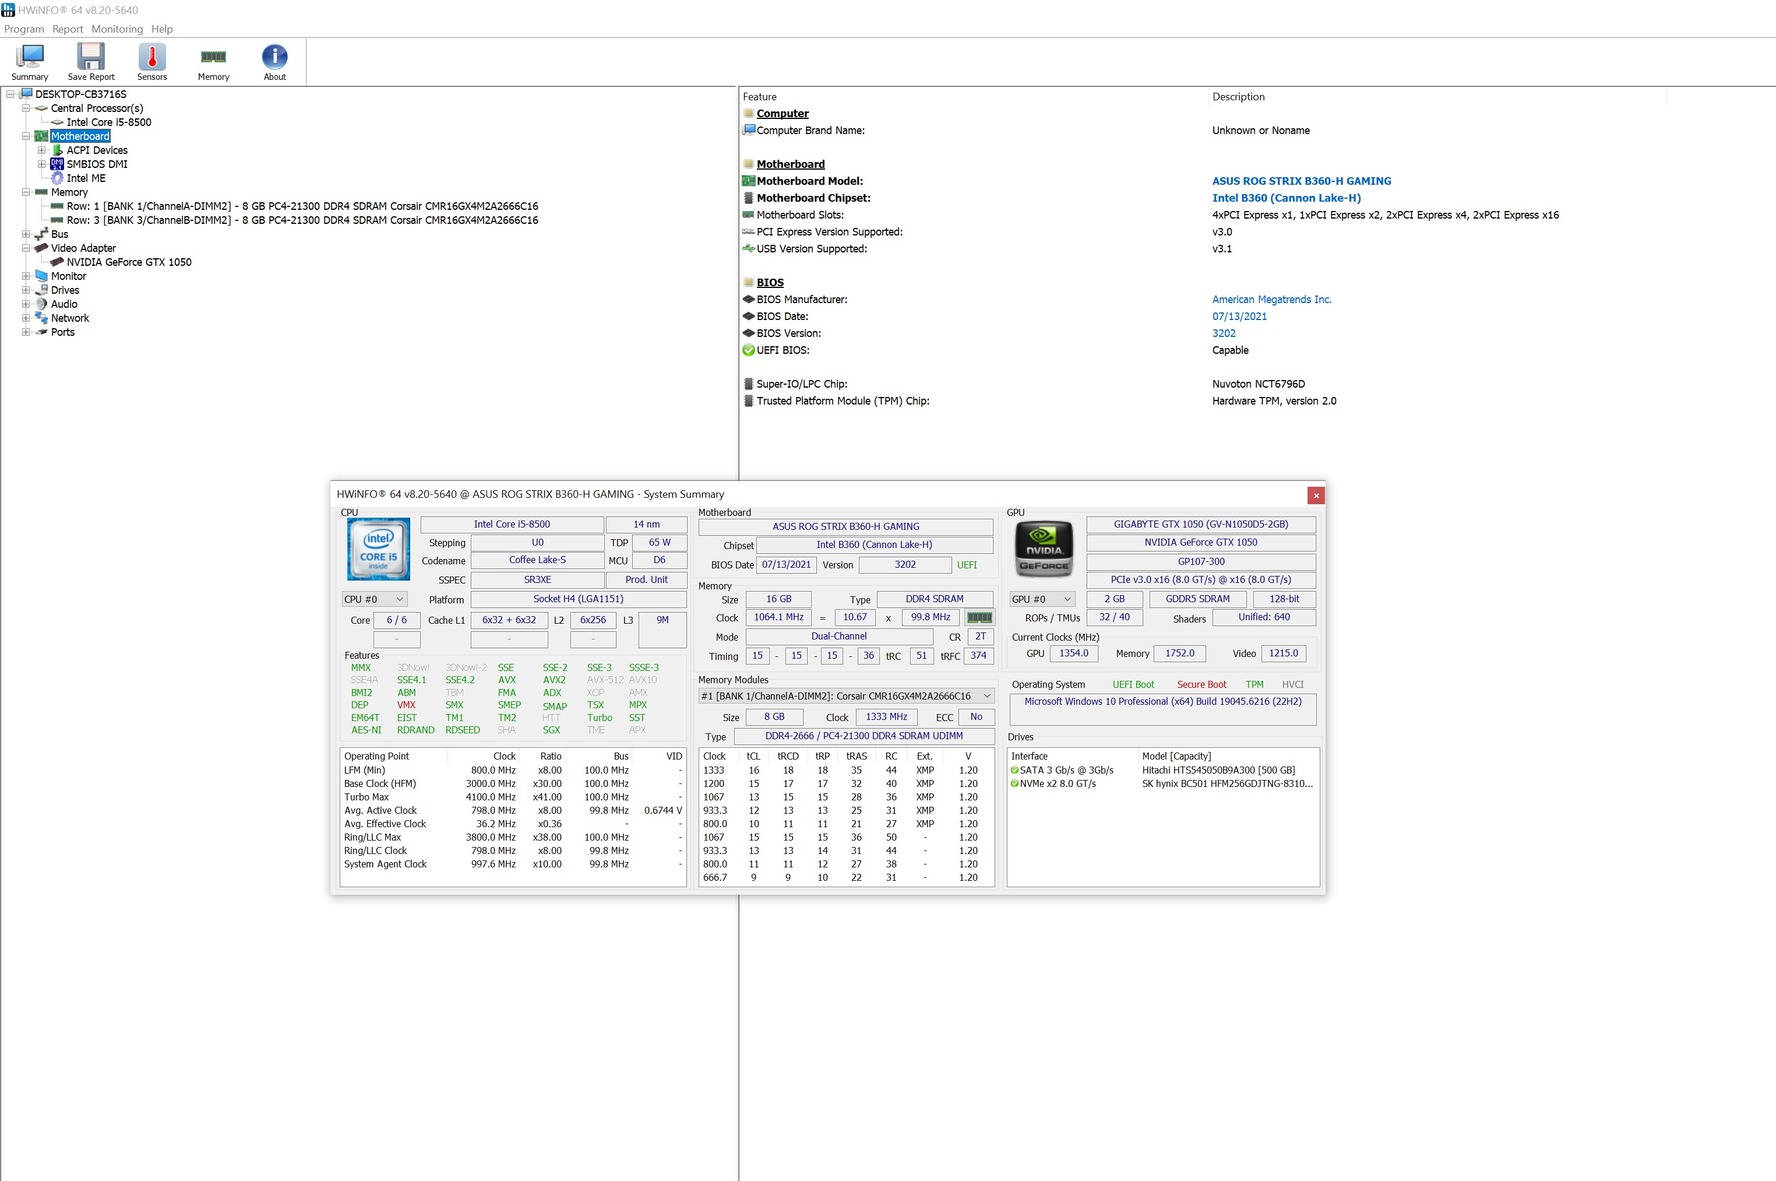This screenshot has height=1181, width=1776.
Task: Open the Help menu
Action: point(162,29)
